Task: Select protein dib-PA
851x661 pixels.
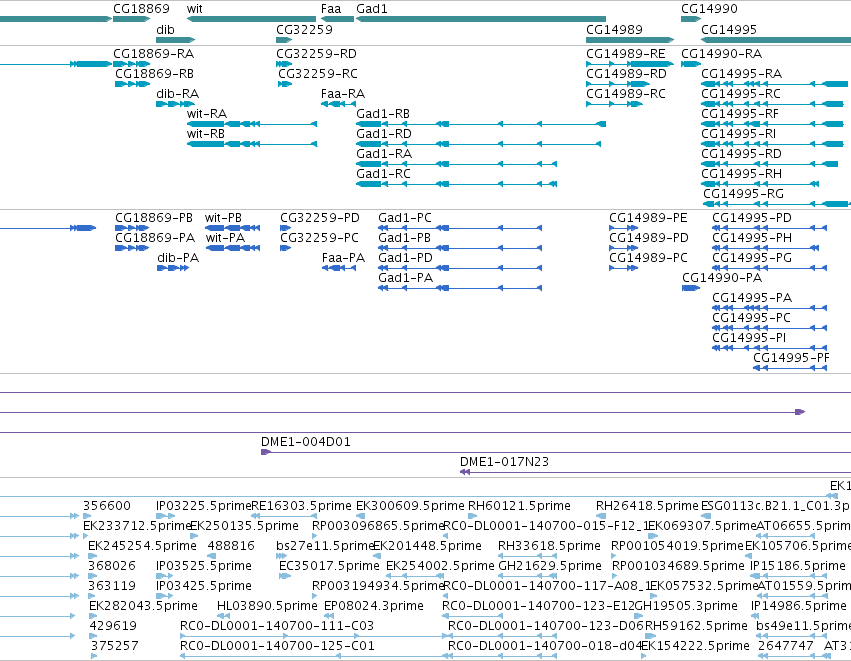Action: (178, 258)
